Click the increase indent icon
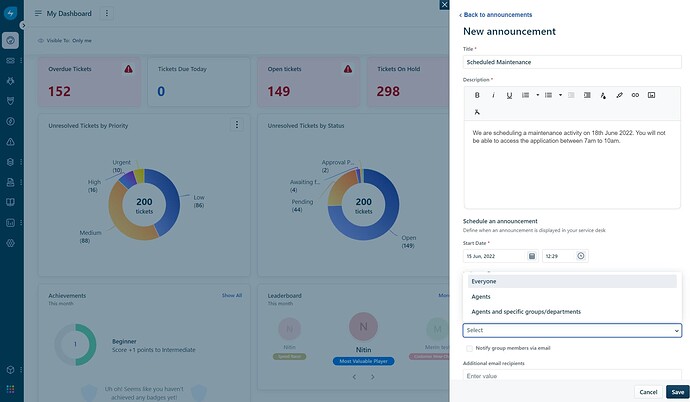 coord(587,95)
